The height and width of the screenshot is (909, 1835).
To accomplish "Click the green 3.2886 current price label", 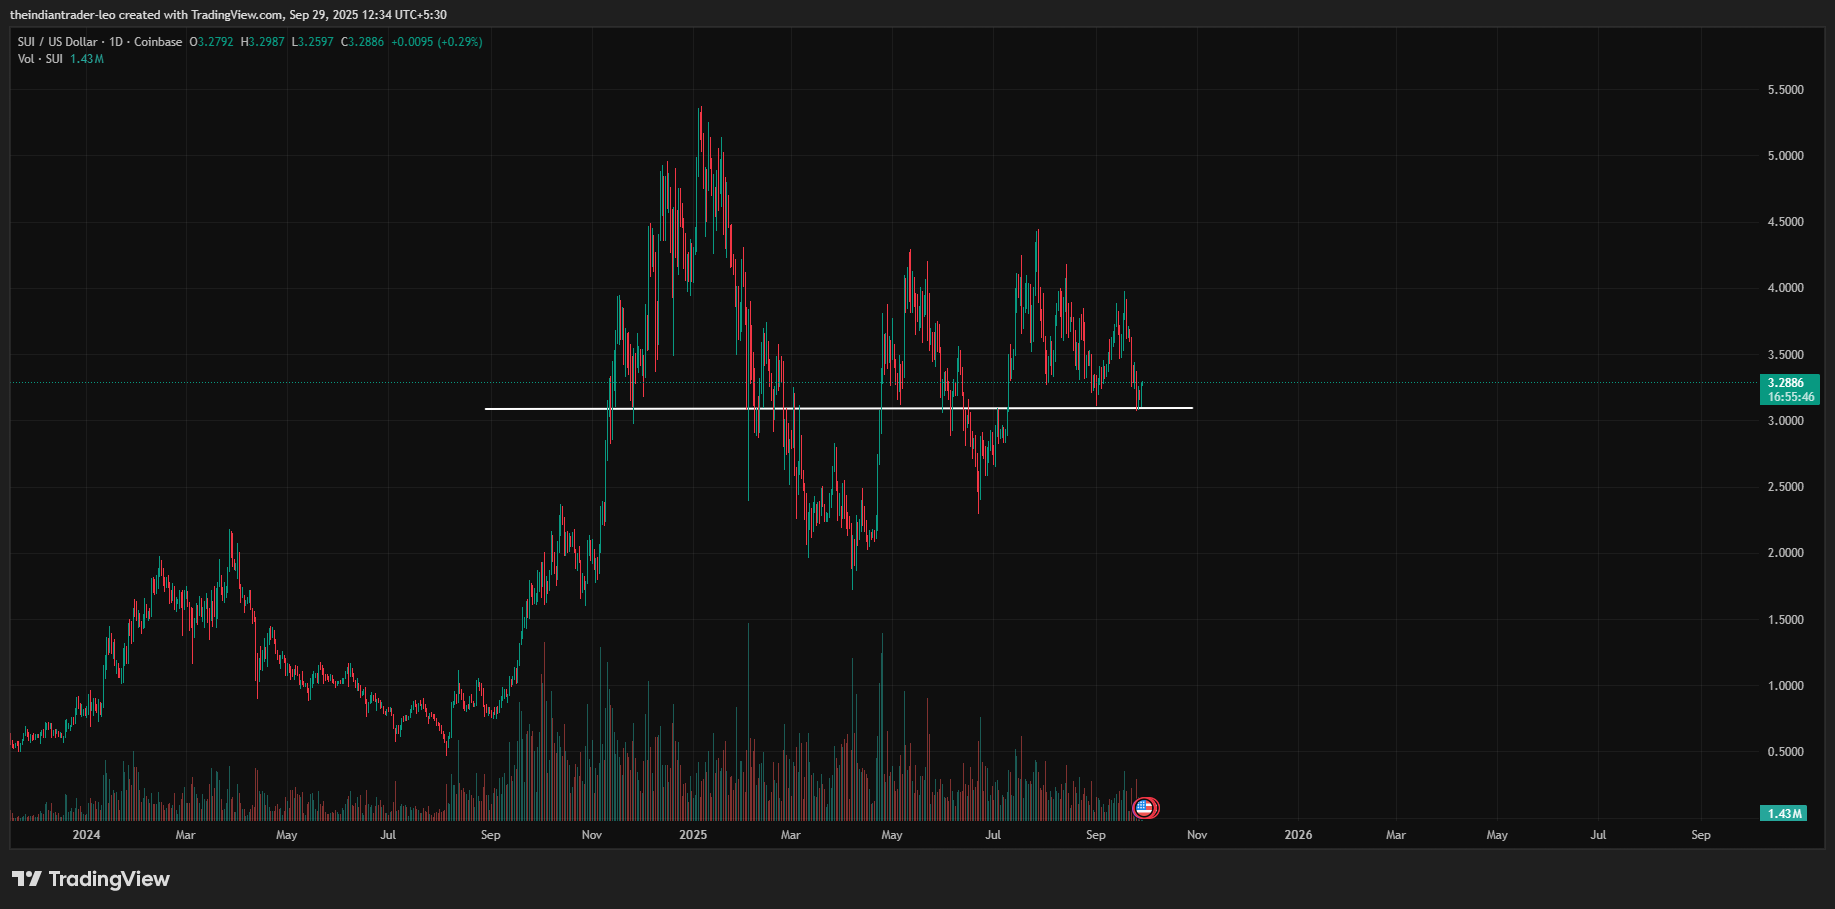I will [1788, 383].
